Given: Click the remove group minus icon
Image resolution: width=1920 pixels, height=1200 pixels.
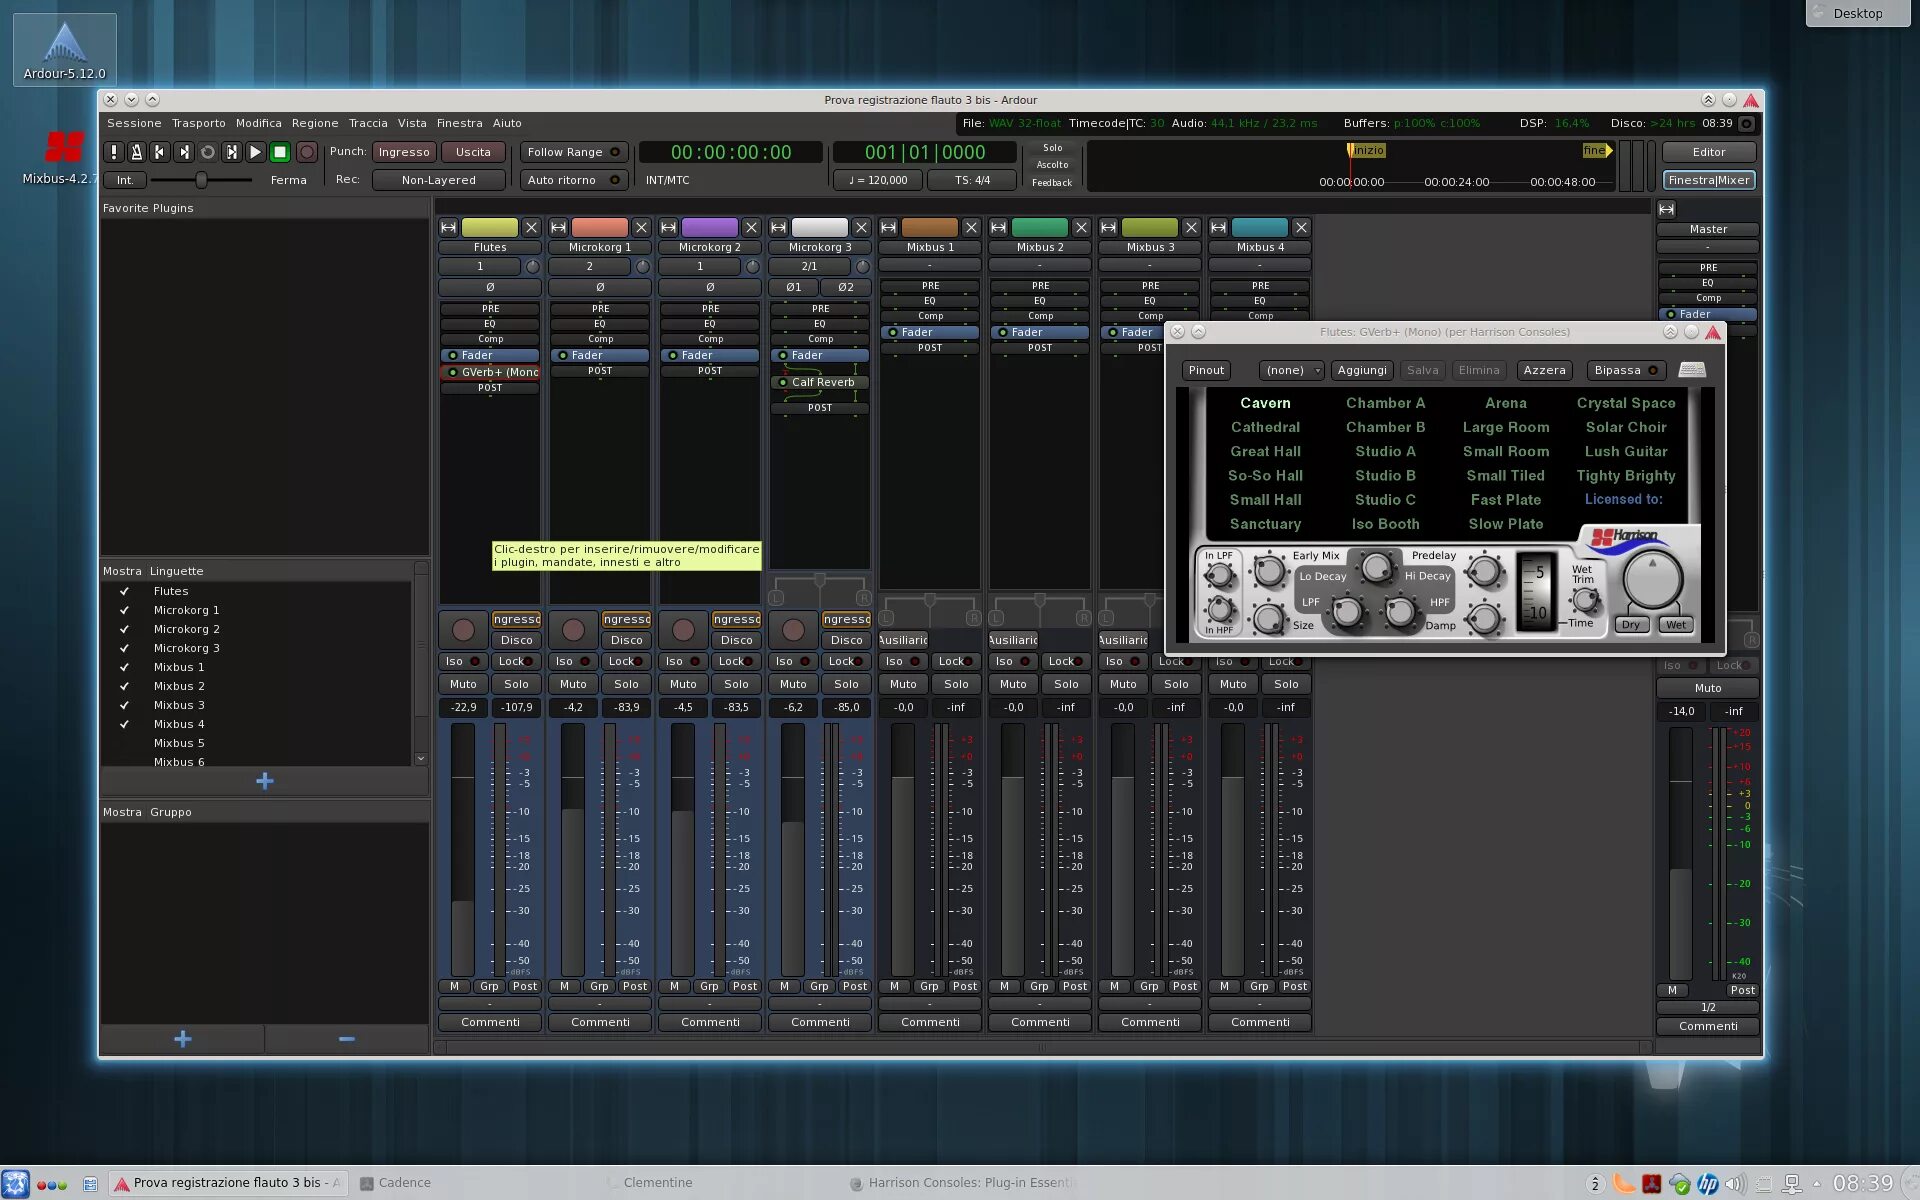Looking at the screenshot, I should 347,1039.
